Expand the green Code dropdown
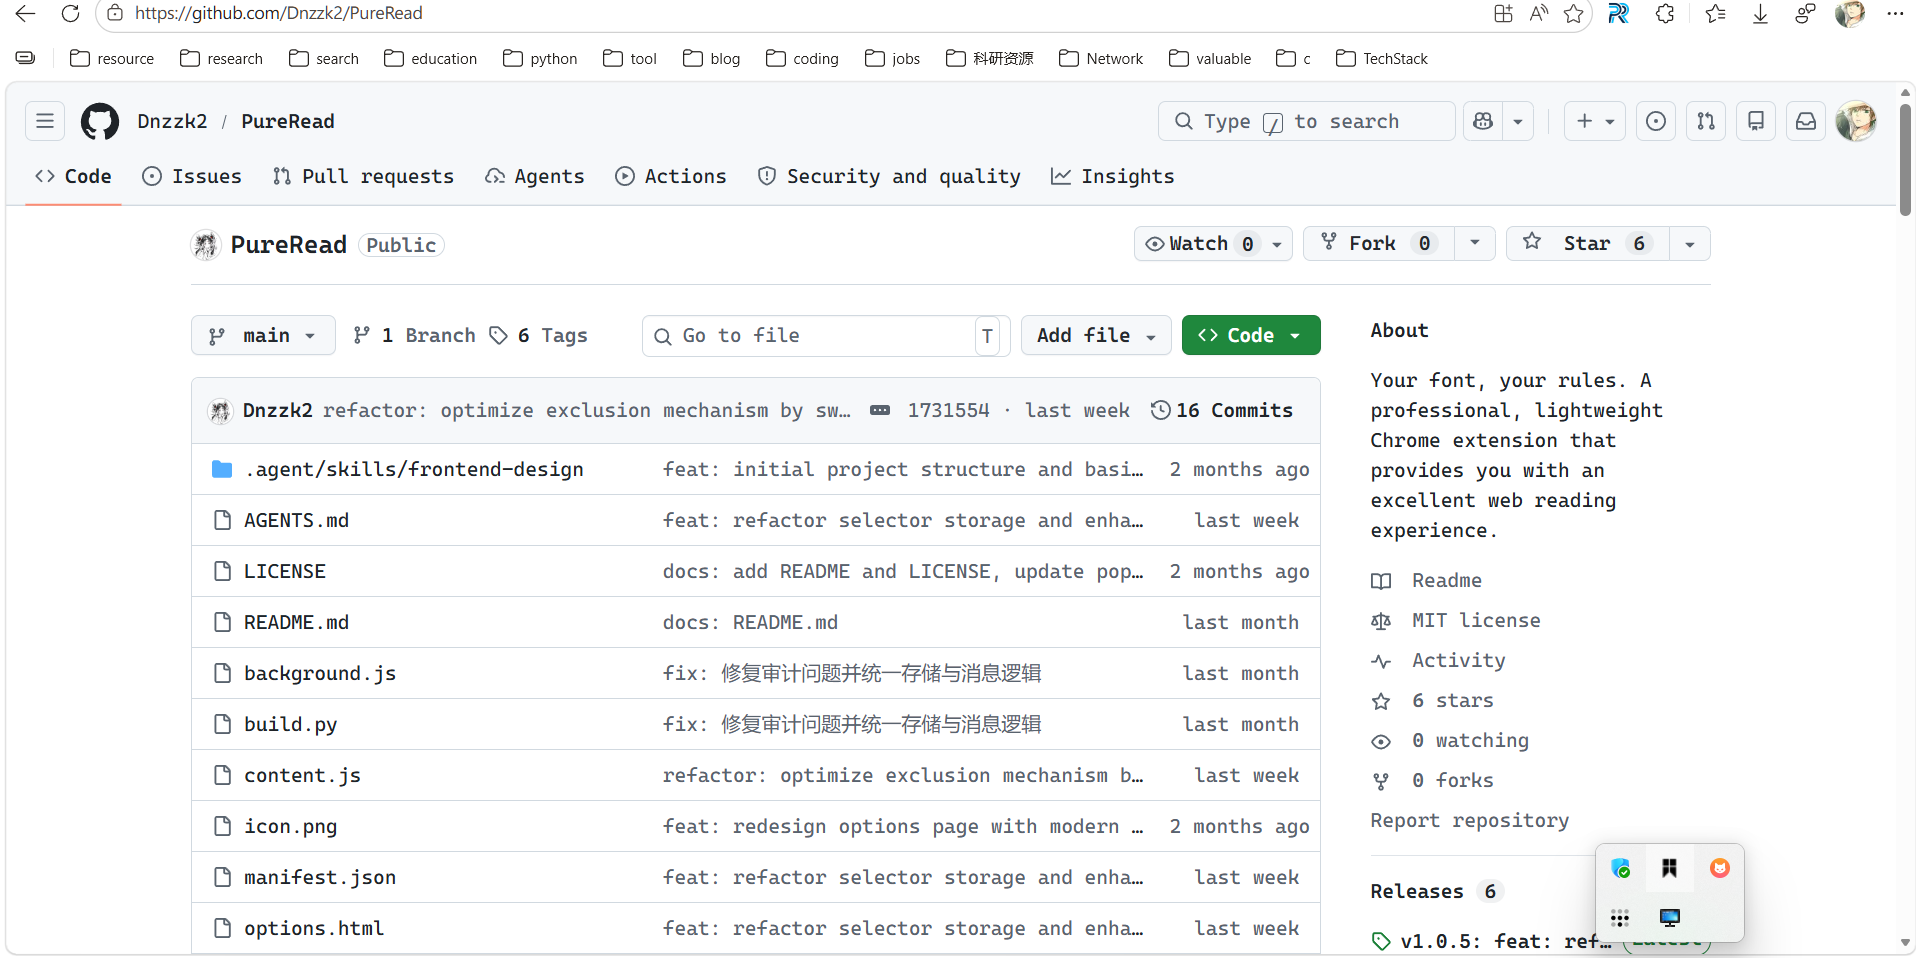 (1251, 336)
